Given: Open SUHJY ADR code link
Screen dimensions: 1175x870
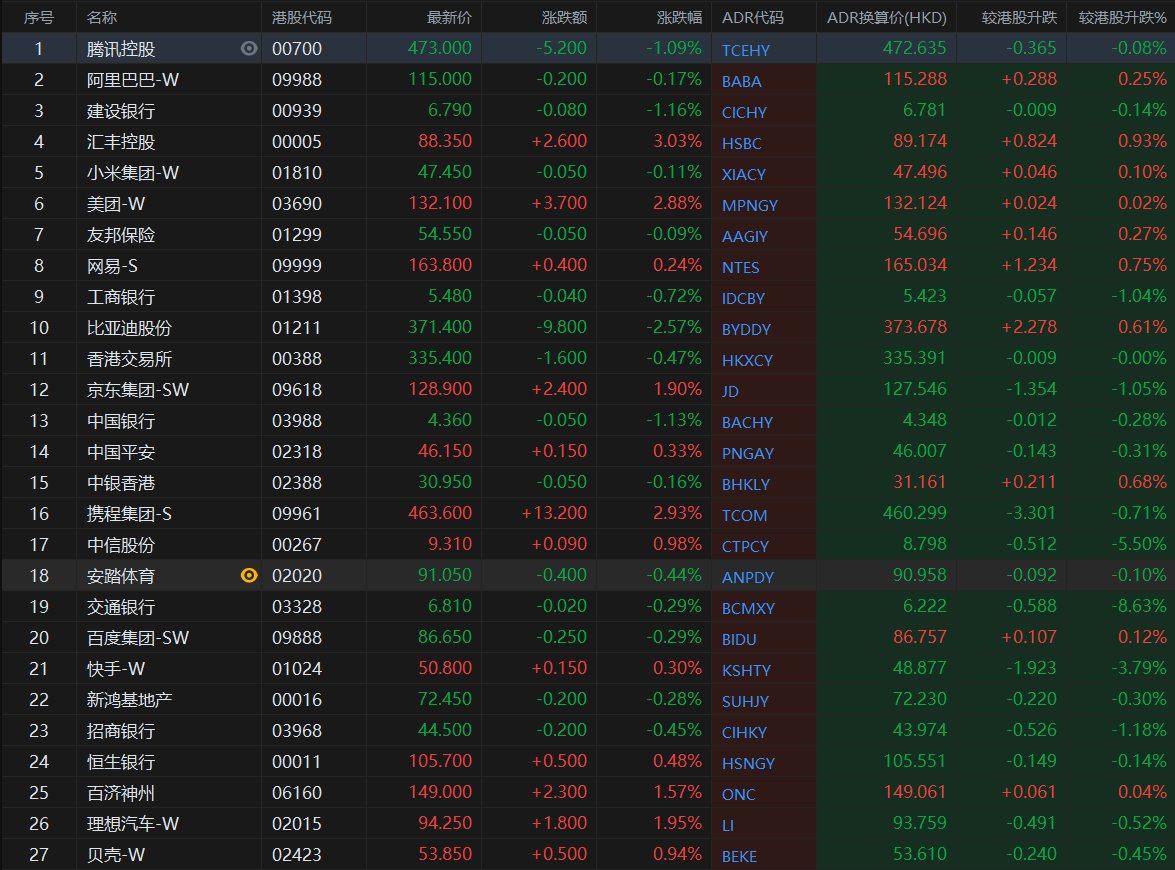Looking at the screenshot, I should tap(745, 701).
